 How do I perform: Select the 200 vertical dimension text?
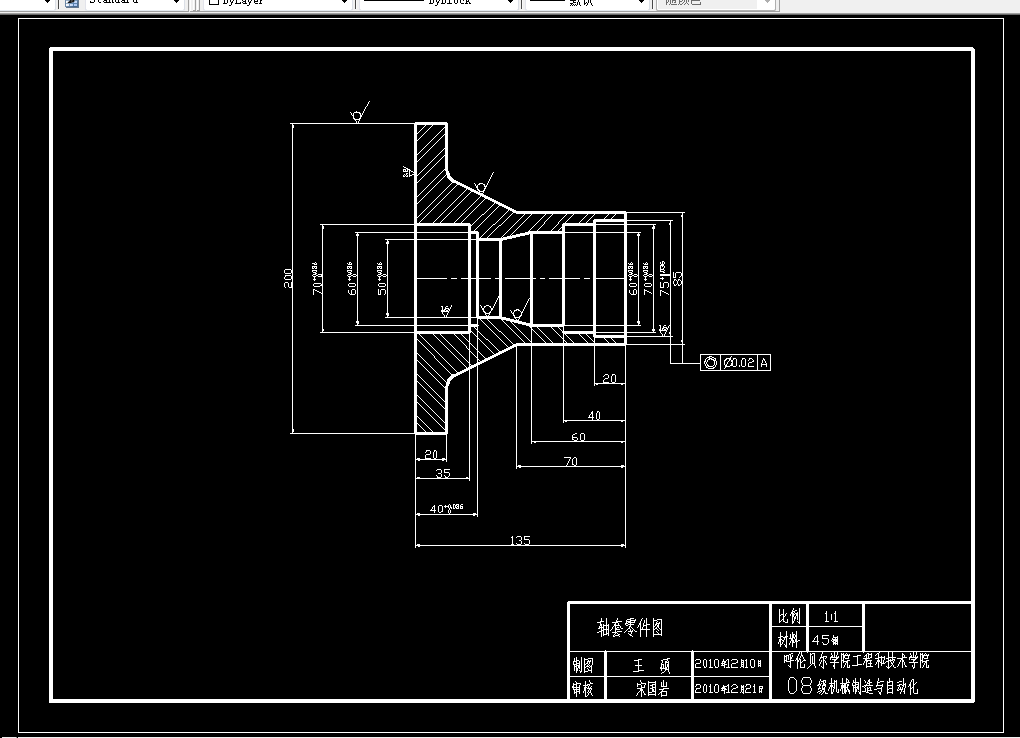pos(288,278)
